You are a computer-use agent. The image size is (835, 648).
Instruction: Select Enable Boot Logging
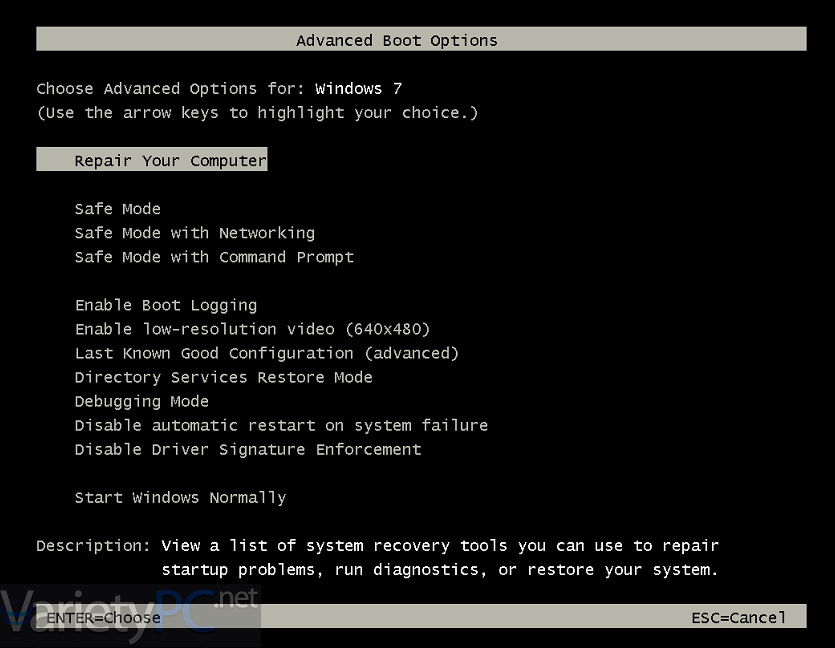click(x=166, y=305)
